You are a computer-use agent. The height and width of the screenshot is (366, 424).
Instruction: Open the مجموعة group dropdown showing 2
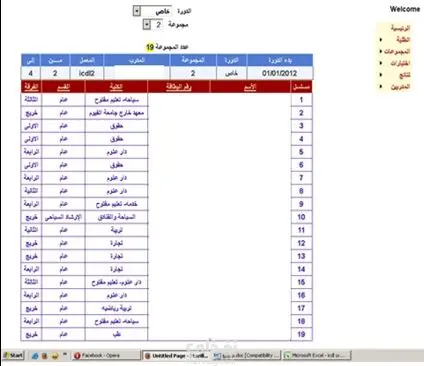point(154,25)
